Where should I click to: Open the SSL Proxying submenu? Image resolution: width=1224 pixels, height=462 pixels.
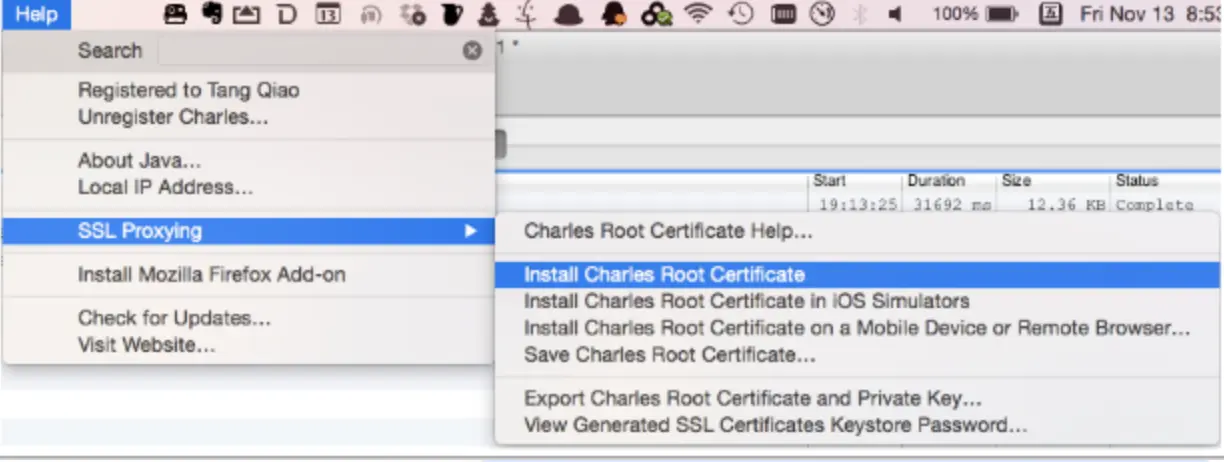click(x=248, y=231)
